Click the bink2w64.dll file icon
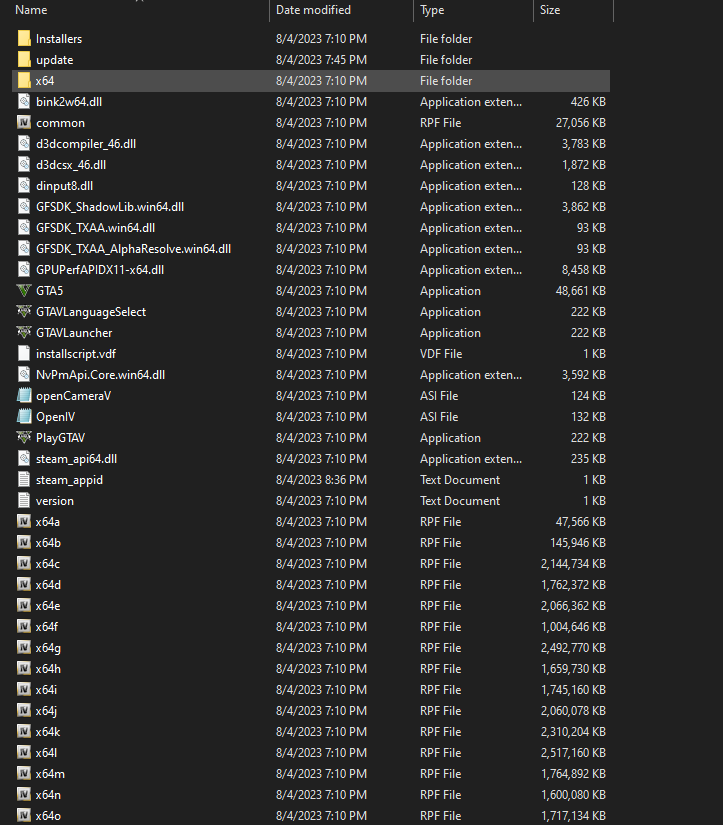The height and width of the screenshot is (825, 723). tap(24, 102)
